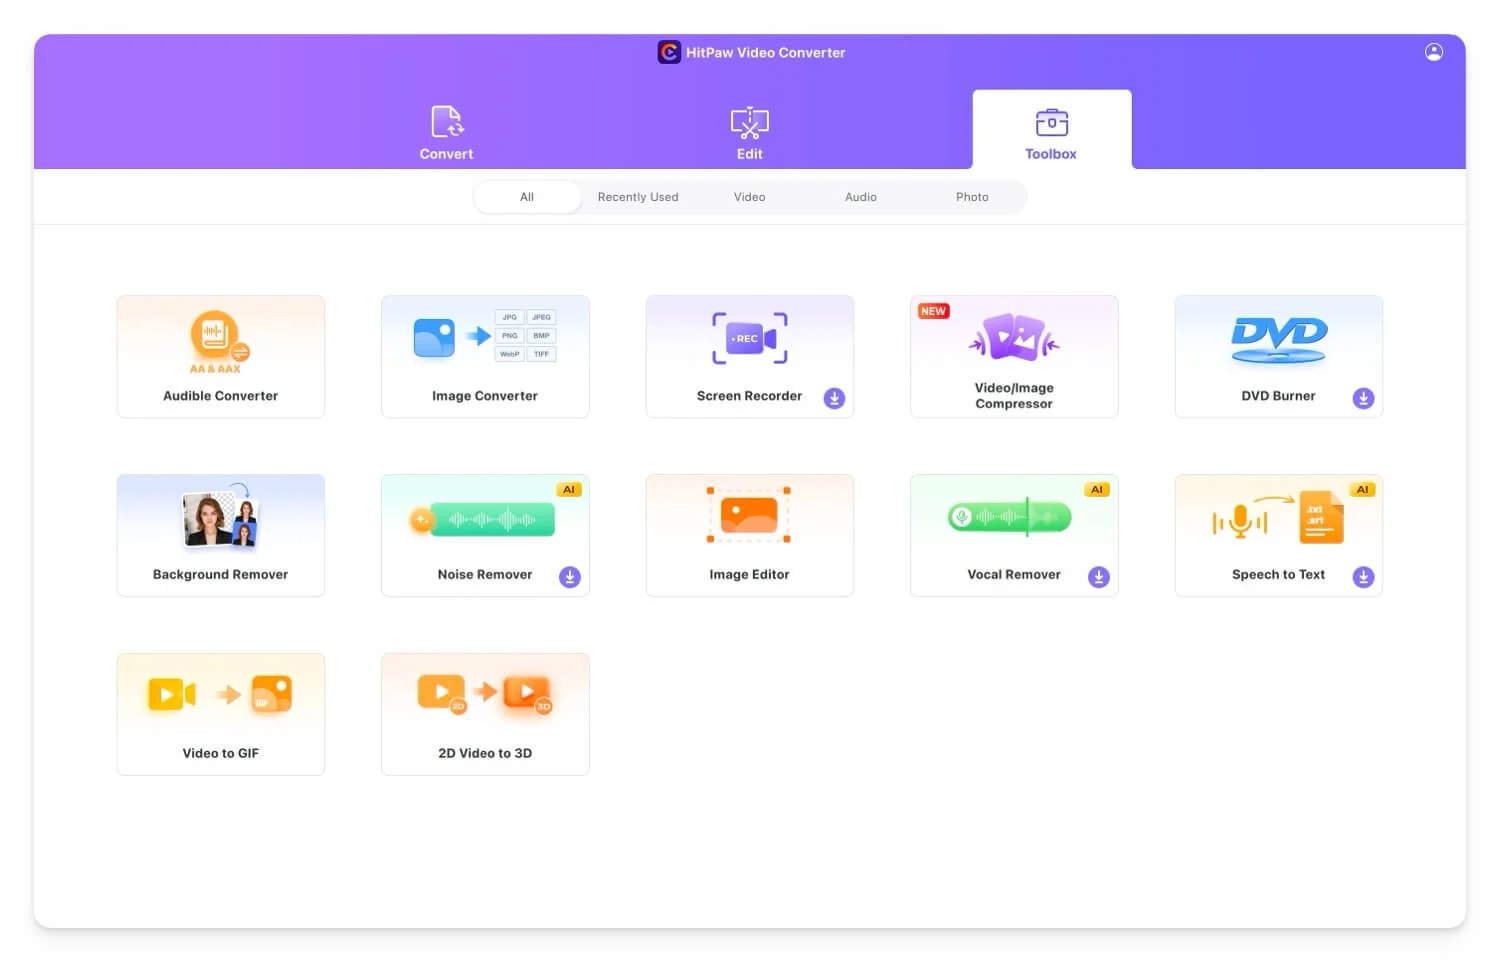Download the Vocal Remover tool
The image size is (1500, 962).
coord(1098,577)
